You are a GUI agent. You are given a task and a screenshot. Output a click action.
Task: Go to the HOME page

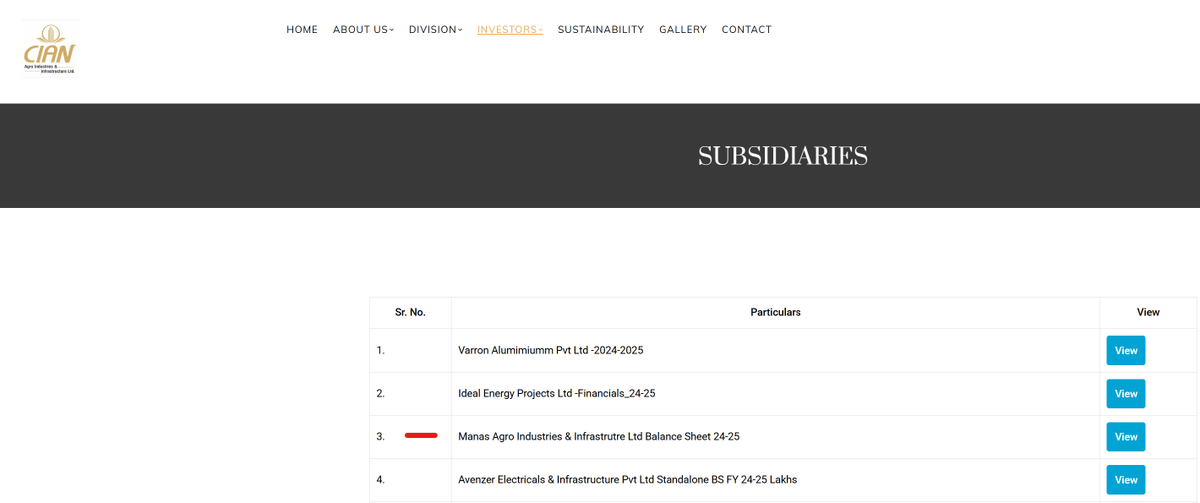302,30
